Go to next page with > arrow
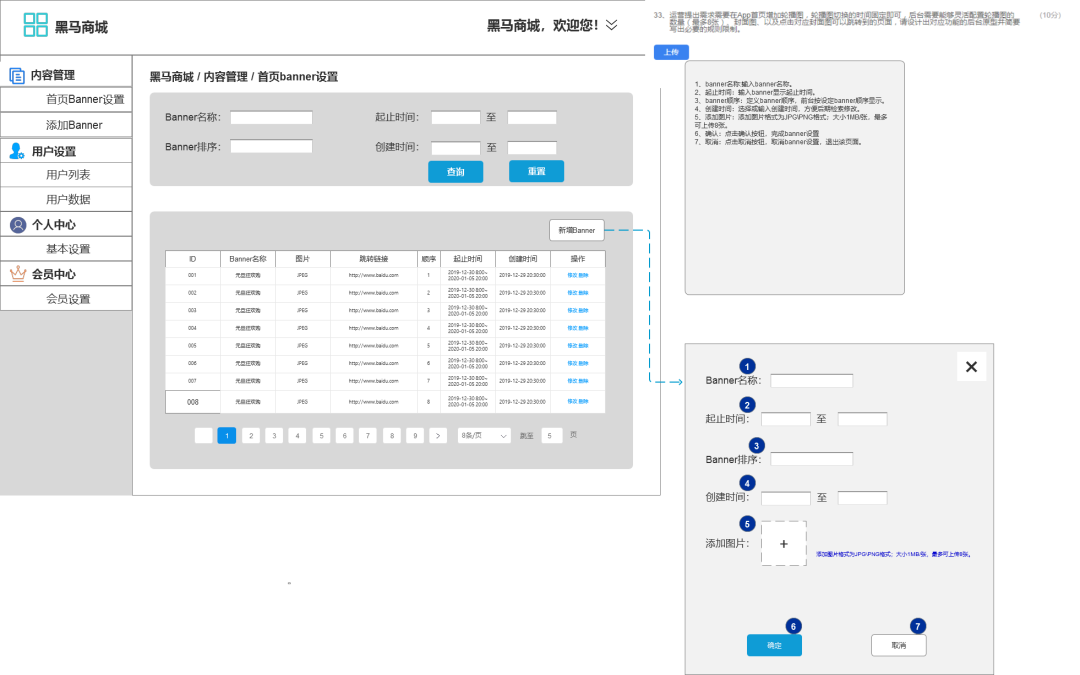This screenshot has height=675, width=1080. pos(438,435)
